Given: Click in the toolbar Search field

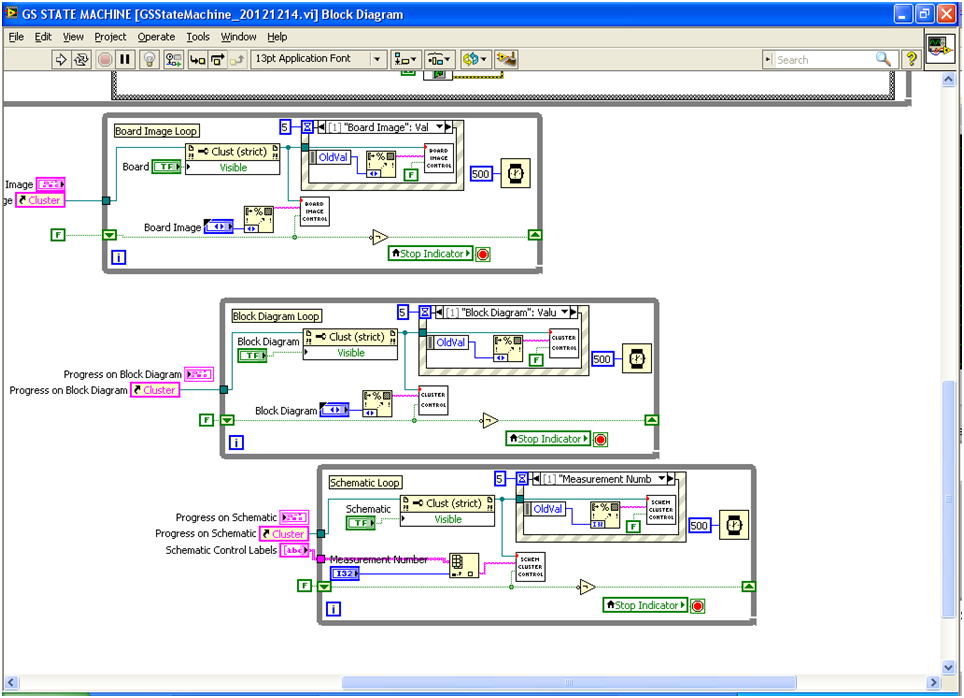Looking at the screenshot, I should [x=825, y=60].
